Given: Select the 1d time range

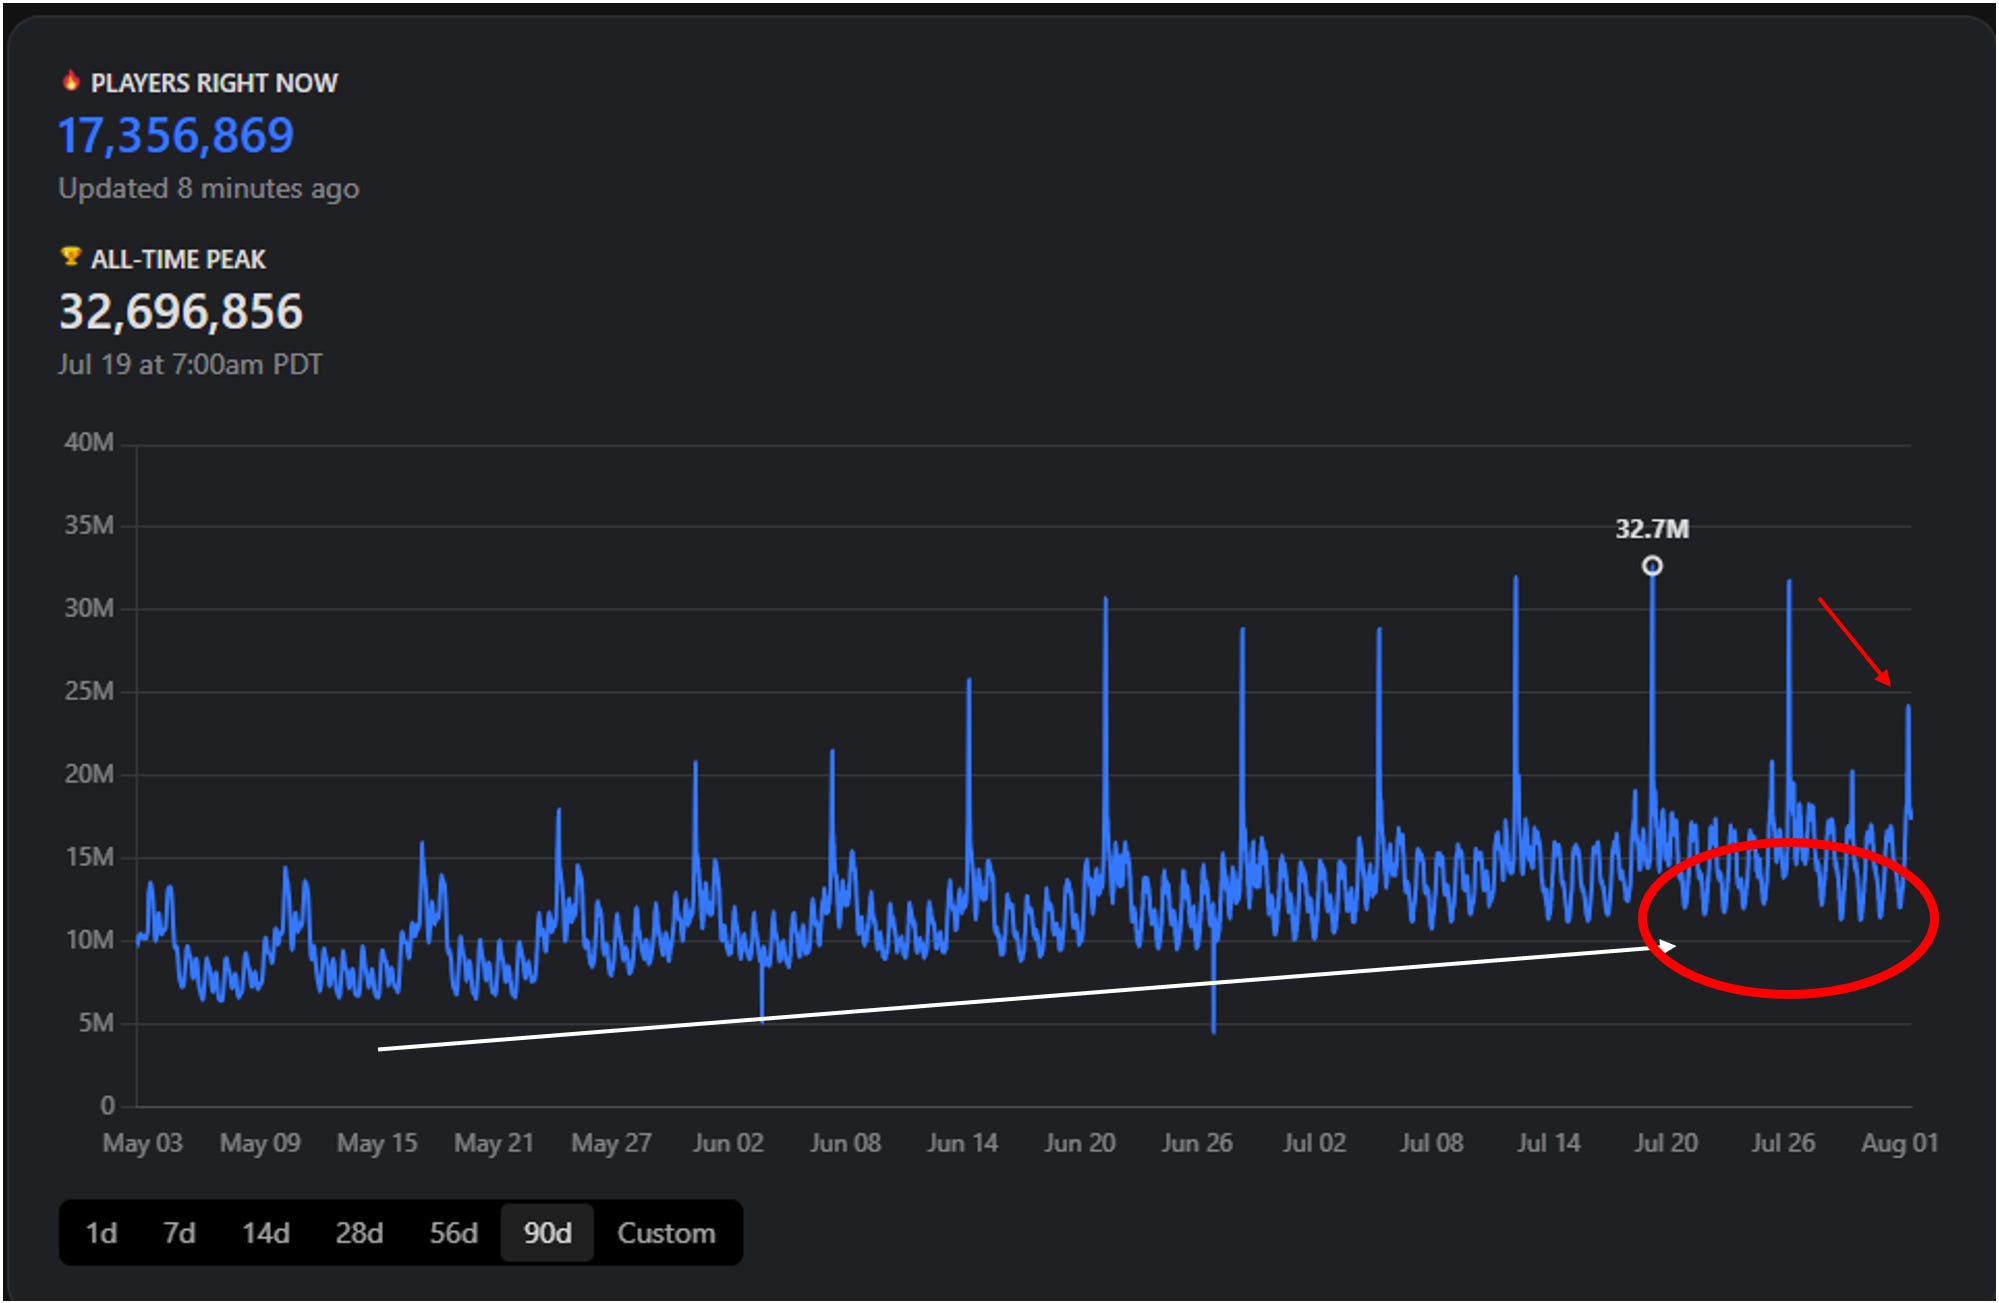Looking at the screenshot, I should coord(101,1233).
